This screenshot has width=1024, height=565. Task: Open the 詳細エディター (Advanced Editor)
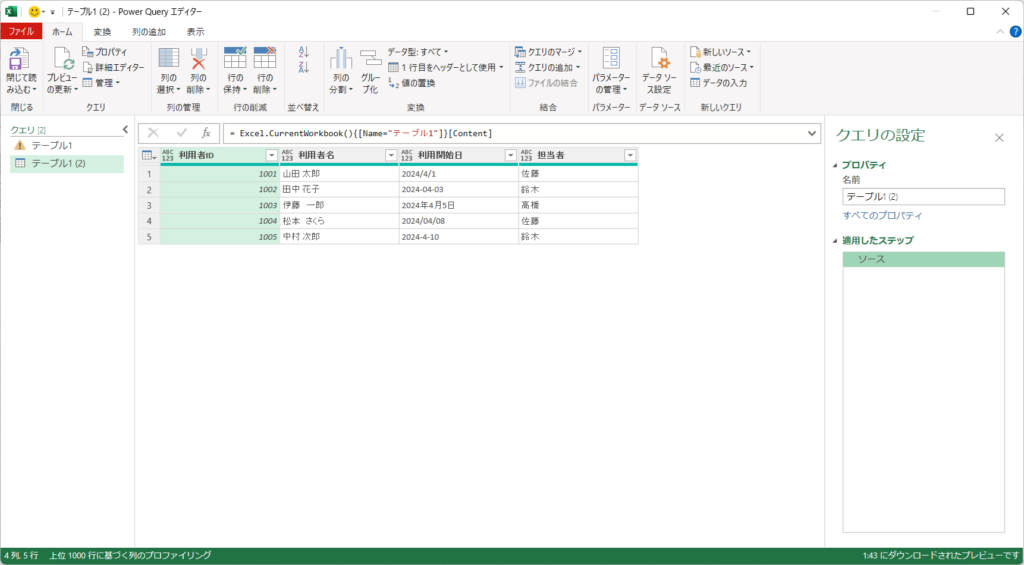coord(114,67)
